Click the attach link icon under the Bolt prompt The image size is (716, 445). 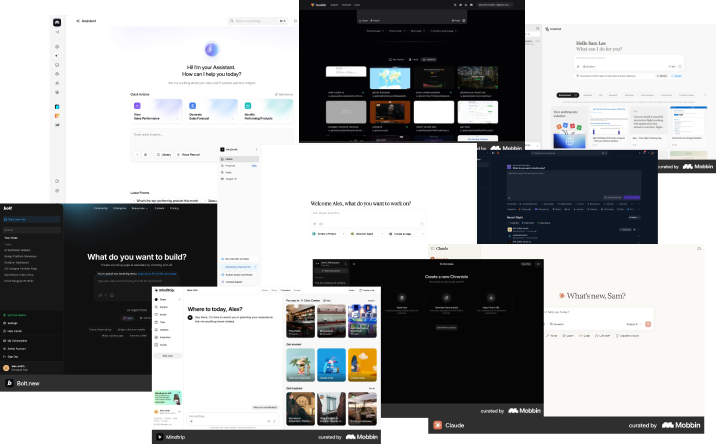click(x=100, y=295)
